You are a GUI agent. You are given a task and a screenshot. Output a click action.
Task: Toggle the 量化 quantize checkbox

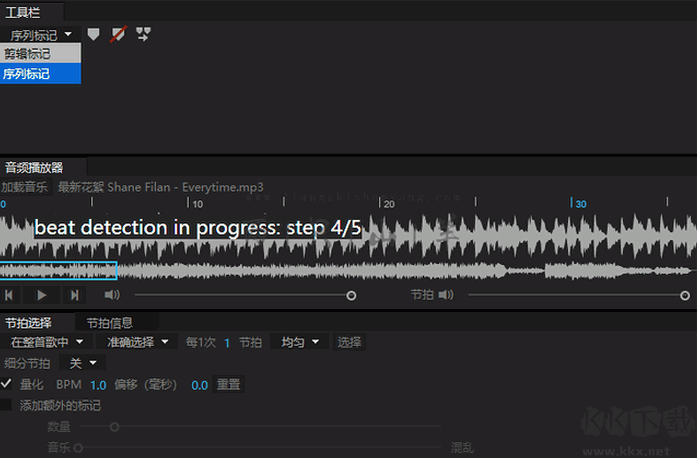tap(6, 383)
